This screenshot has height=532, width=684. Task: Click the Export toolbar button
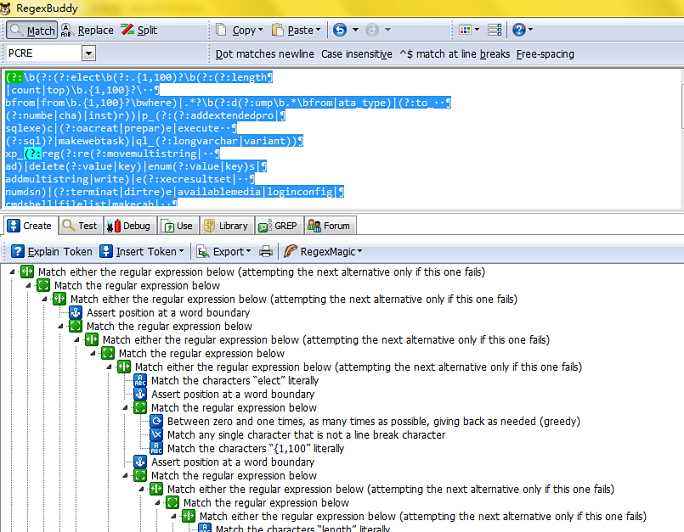click(x=221, y=251)
